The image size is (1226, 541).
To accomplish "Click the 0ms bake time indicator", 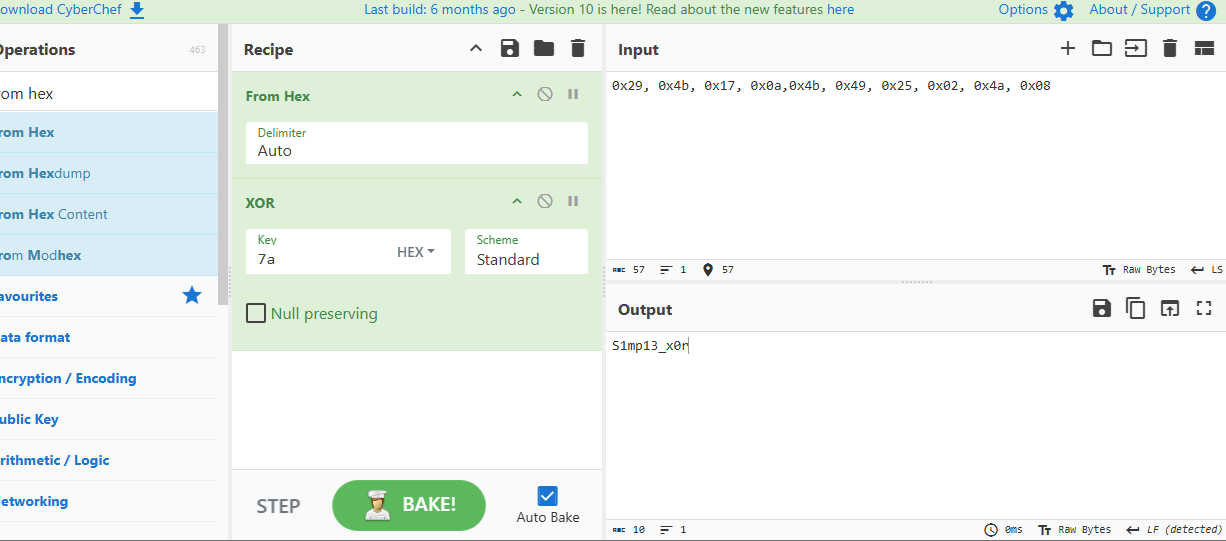I will coord(1004,530).
